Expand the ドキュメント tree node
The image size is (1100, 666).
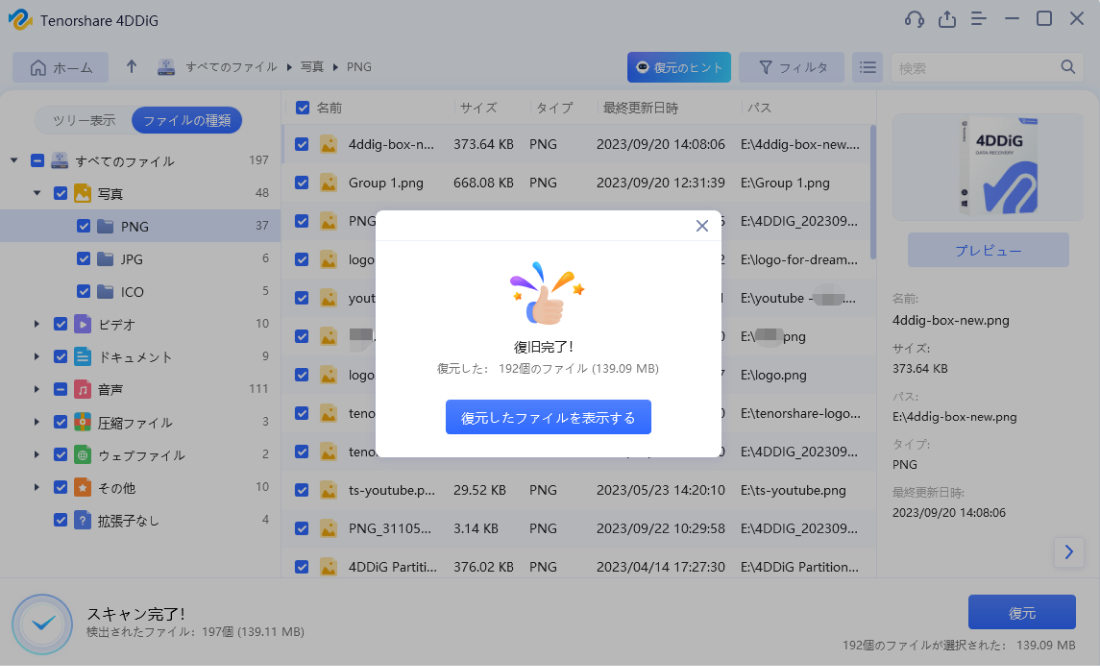[x=37, y=357]
